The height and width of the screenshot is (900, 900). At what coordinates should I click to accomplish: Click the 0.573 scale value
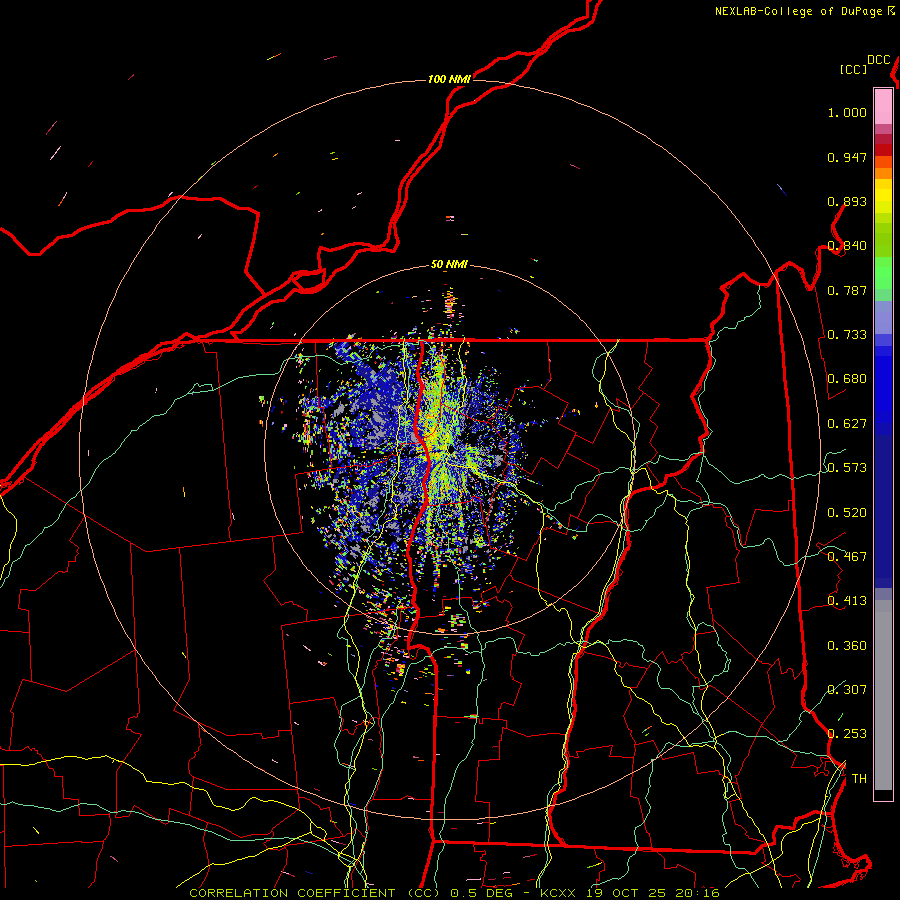click(x=847, y=468)
